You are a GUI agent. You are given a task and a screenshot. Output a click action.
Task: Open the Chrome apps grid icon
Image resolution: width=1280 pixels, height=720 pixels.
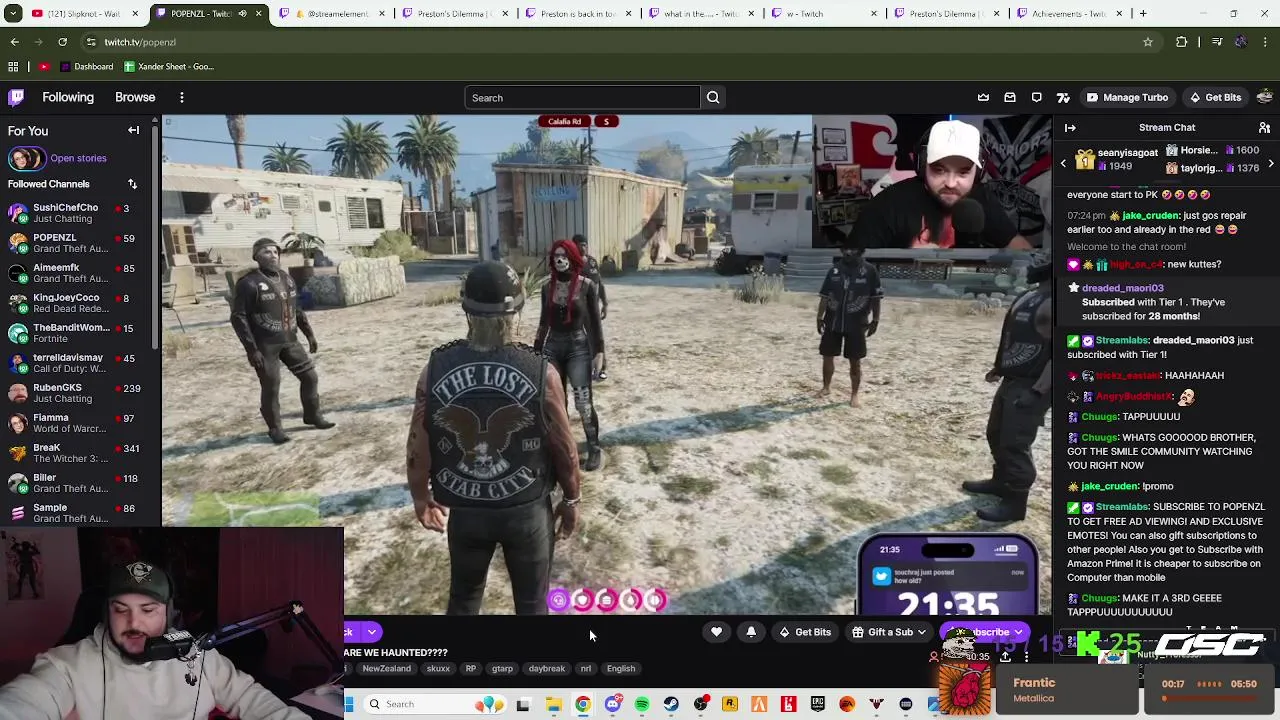pos(13,67)
